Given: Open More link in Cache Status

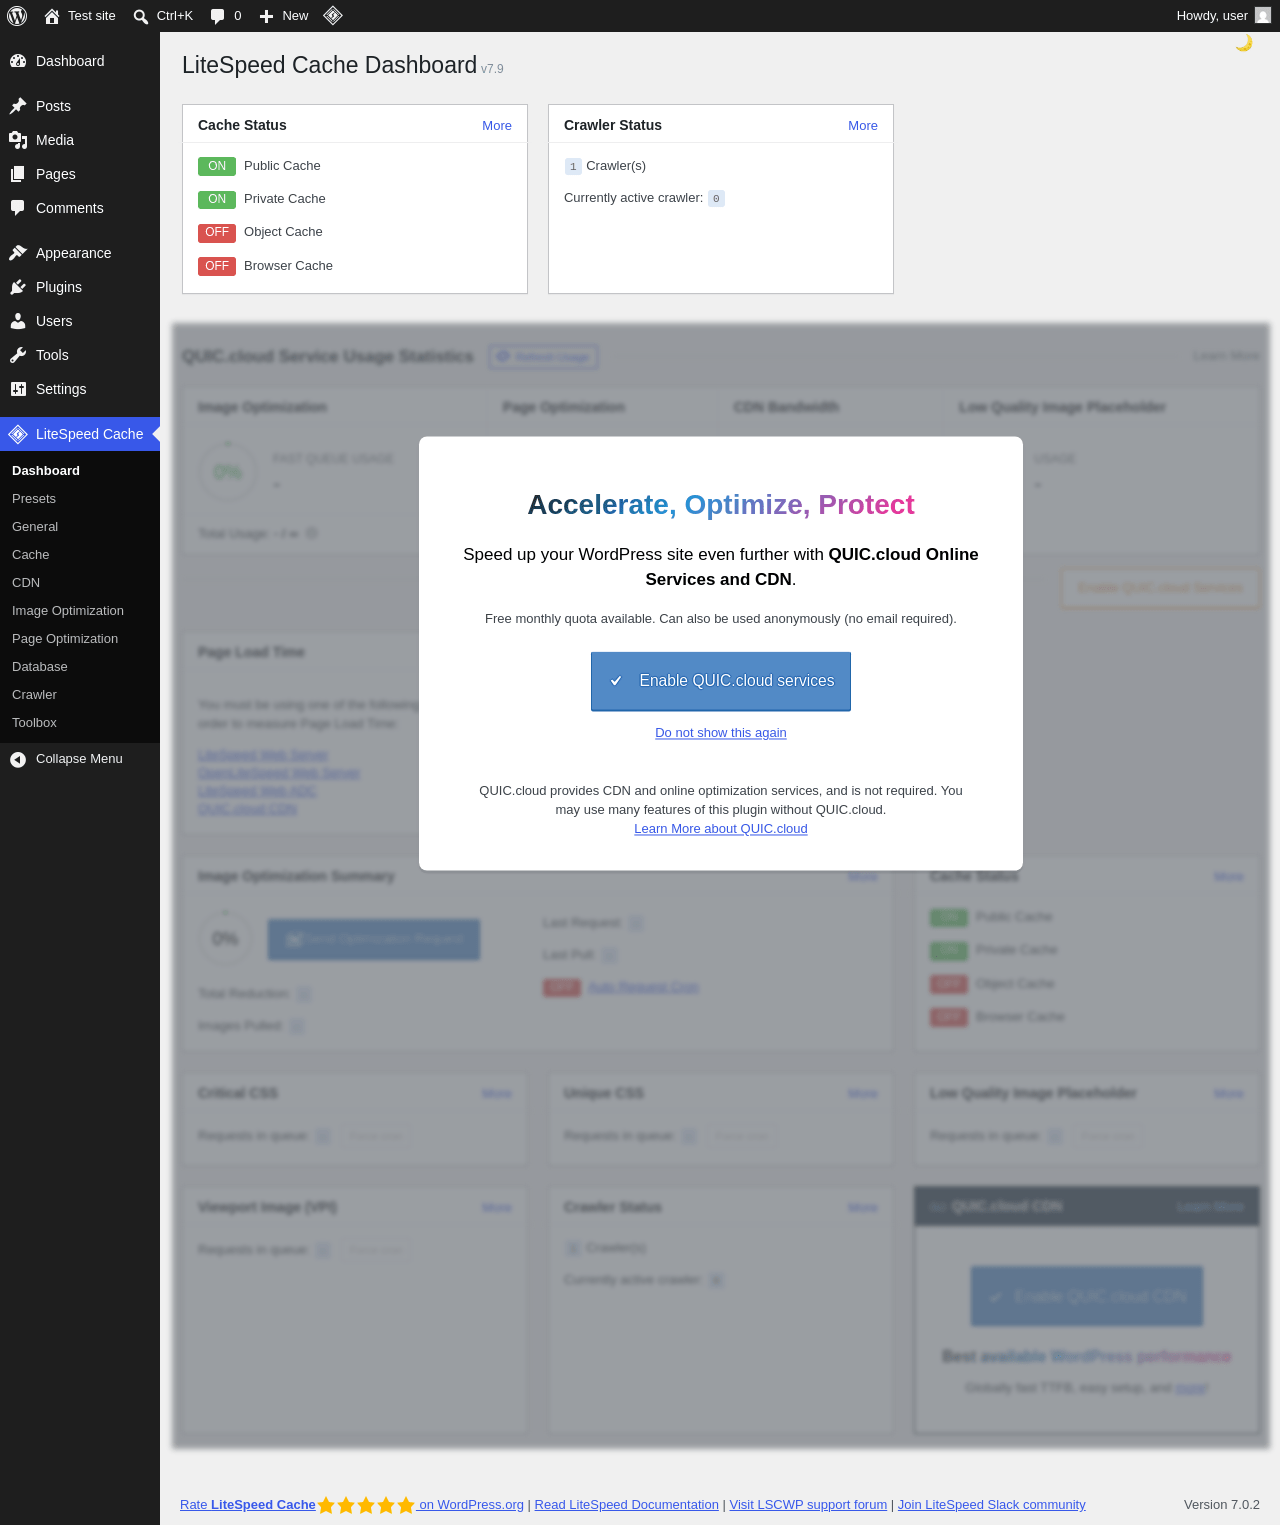Looking at the screenshot, I should pos(497,126).
